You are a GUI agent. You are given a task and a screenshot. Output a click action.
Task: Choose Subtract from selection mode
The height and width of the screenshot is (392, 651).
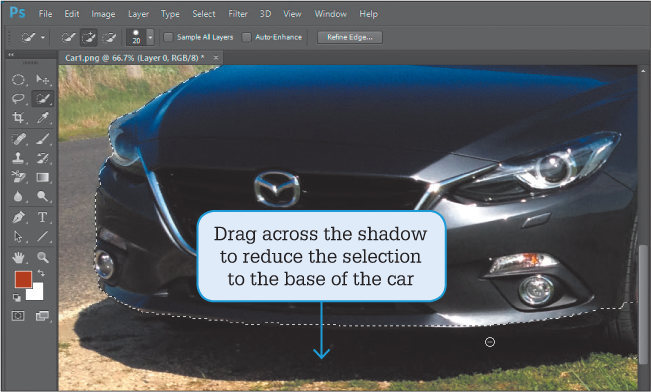109,38
